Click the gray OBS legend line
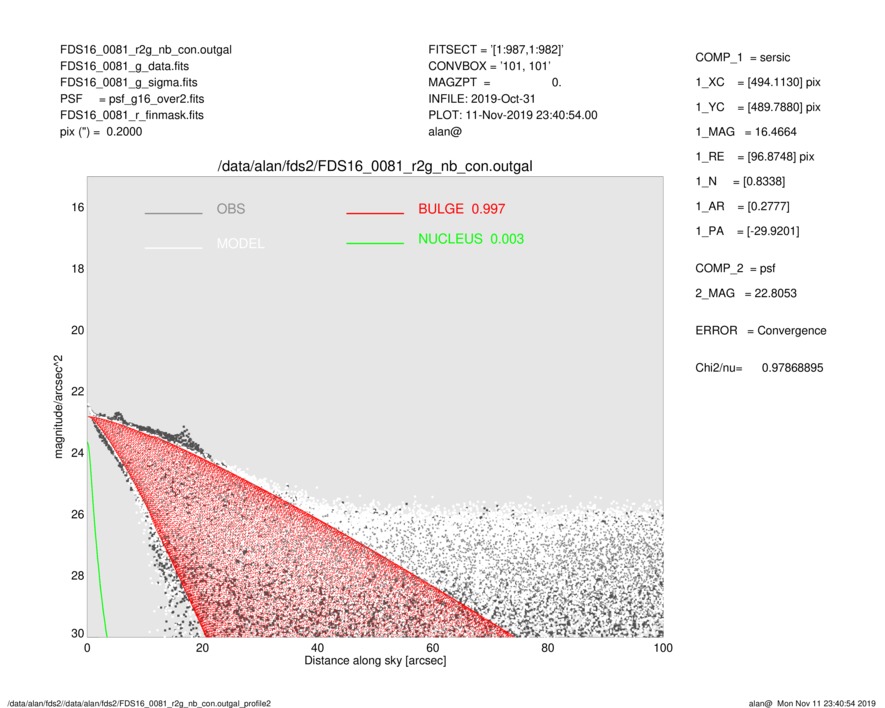Viewport: 885px width, 708px height. [x=173, y=214]
